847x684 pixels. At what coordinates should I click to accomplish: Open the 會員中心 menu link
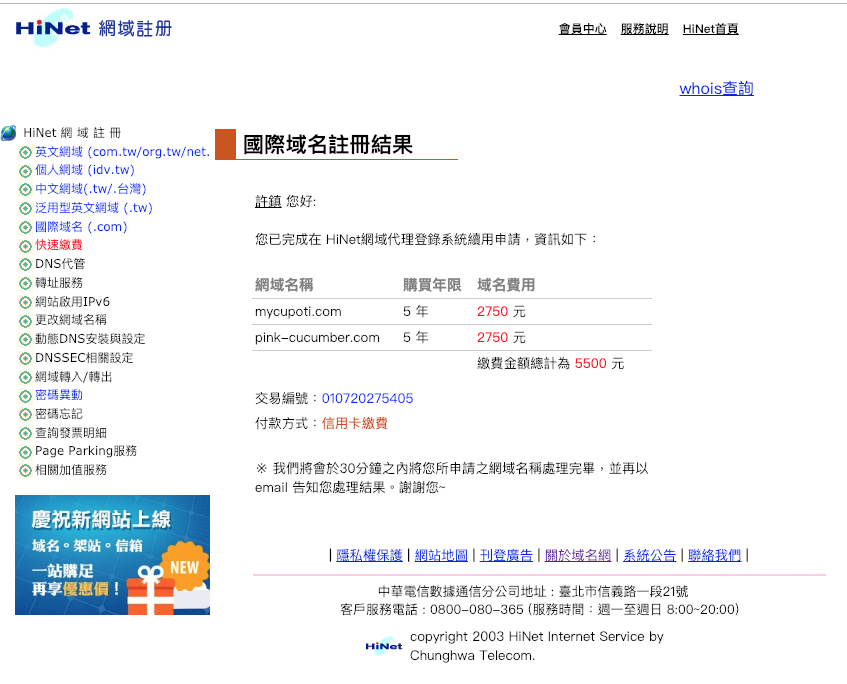[x=582, y=29]
